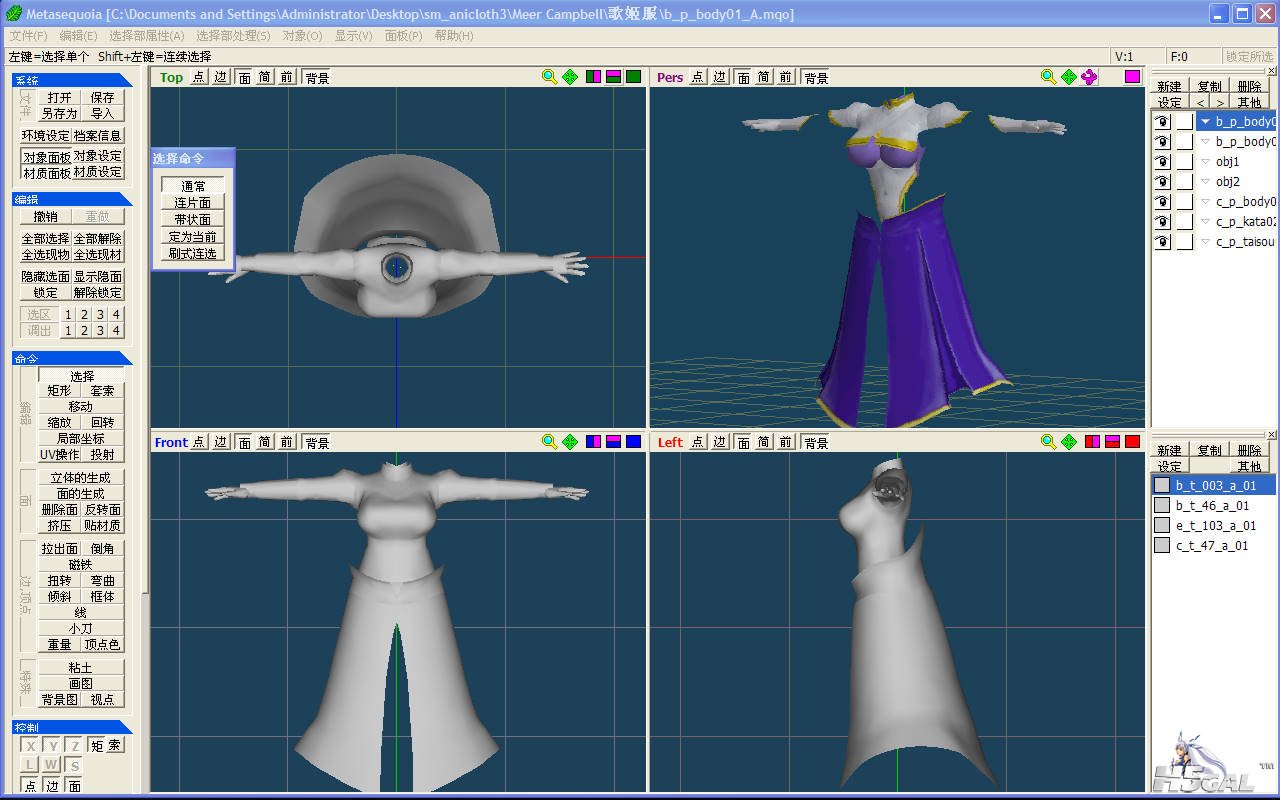This screenshot has width=1280, height=800.
Task: Click the zoom magnifier icon in Top view
Action: click(549, 77)
